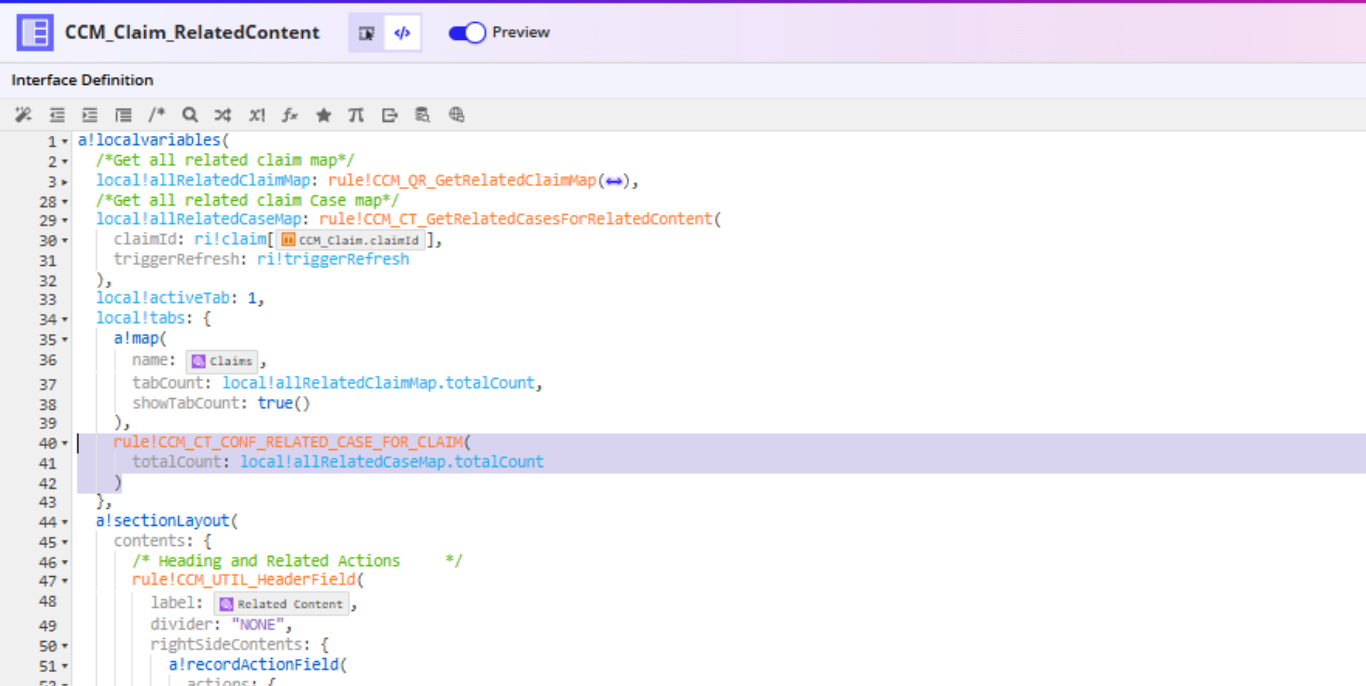Viewport: 1366px width, 686px height.
Task: Click the fx function toolbar icon
Action: (x=290, y=115)
